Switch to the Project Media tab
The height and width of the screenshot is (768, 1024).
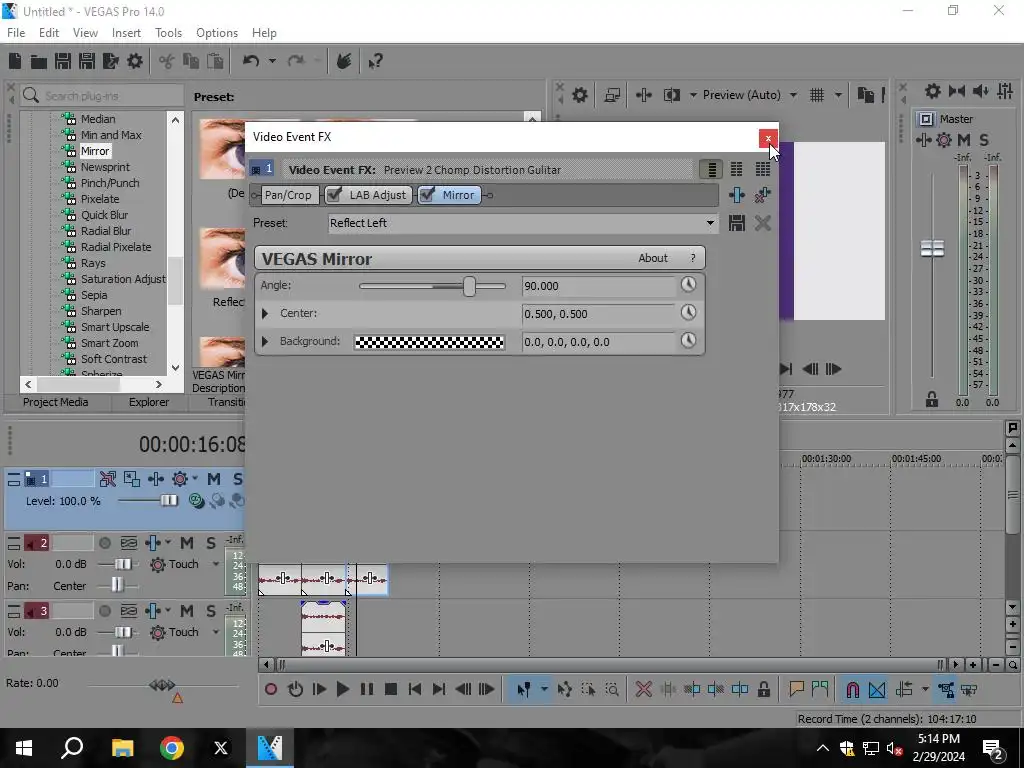[x=56, y=402]
